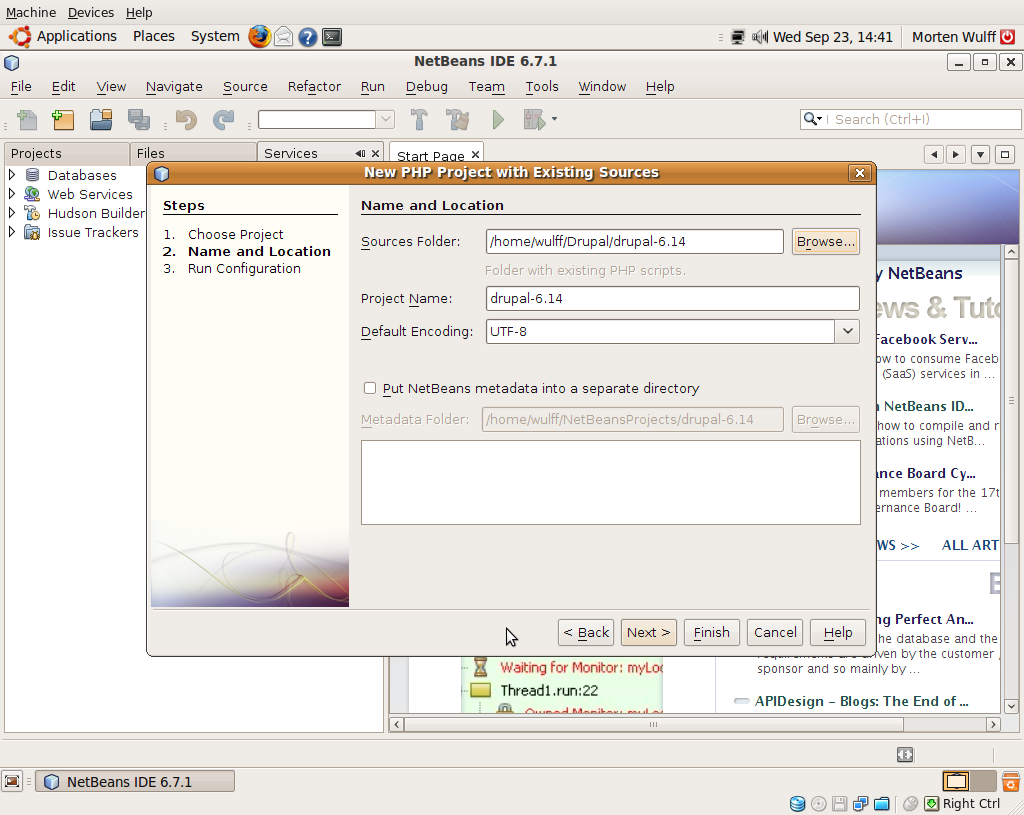
Task: Click Browse next to Sources Folder
Action: click(x=825, y=242)
